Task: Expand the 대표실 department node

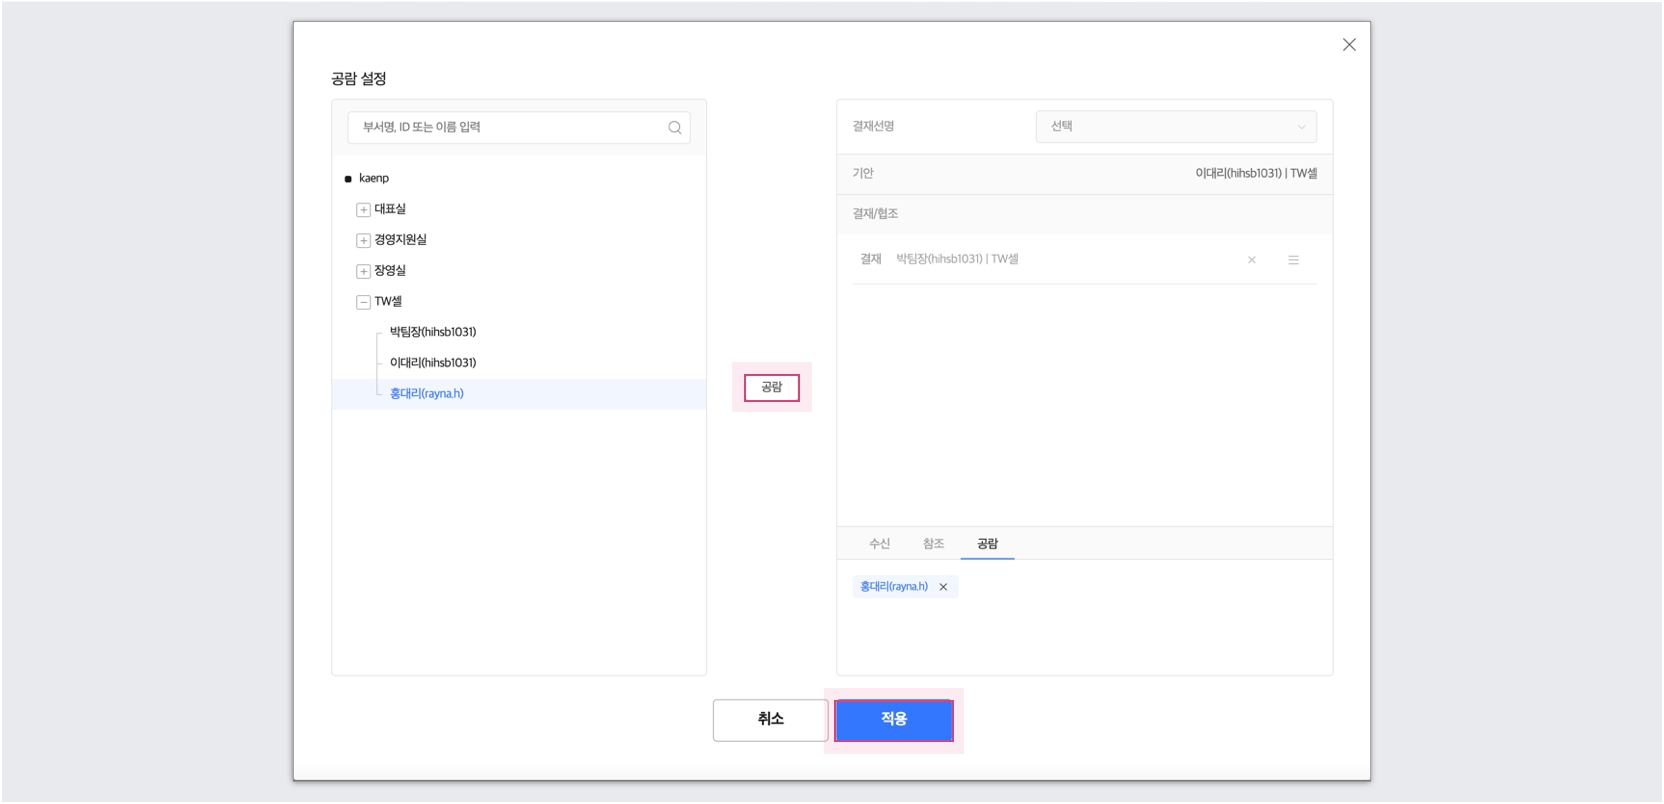Action: 363,210
